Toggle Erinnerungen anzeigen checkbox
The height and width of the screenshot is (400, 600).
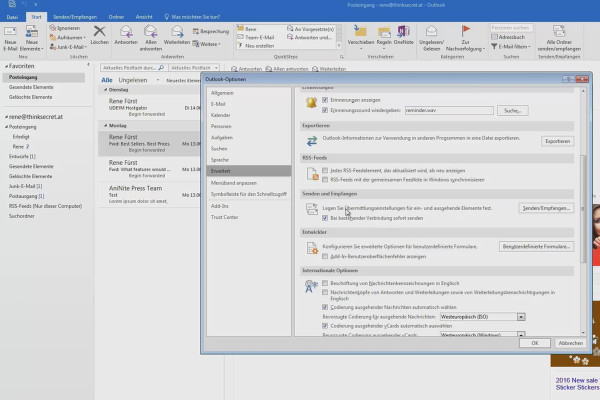click(325, 100)
